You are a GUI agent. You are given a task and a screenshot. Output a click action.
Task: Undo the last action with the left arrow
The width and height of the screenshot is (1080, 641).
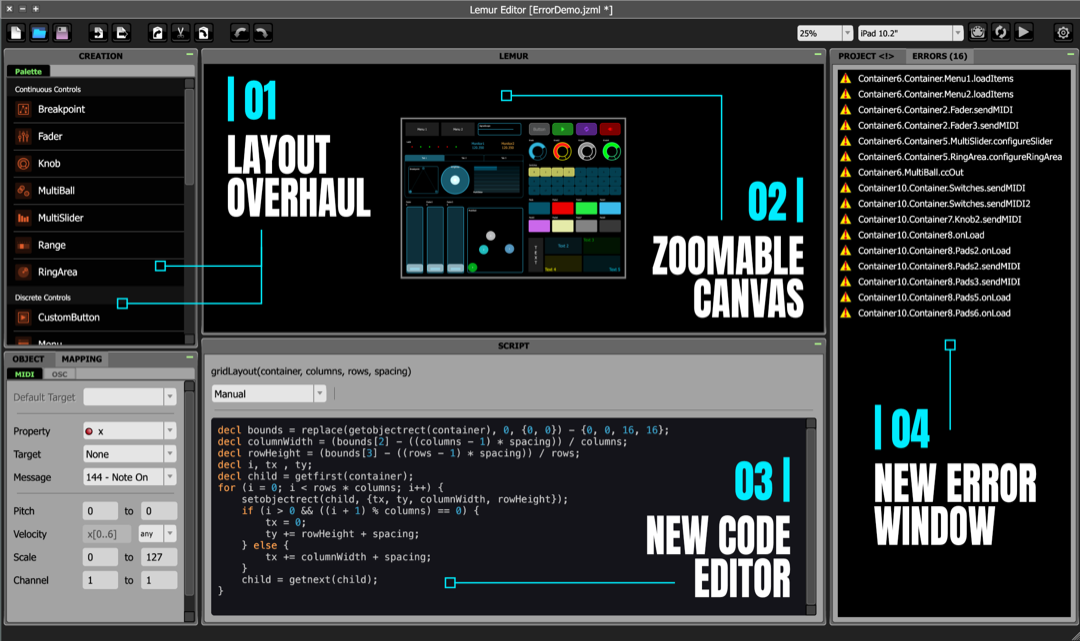pos(239,32)
